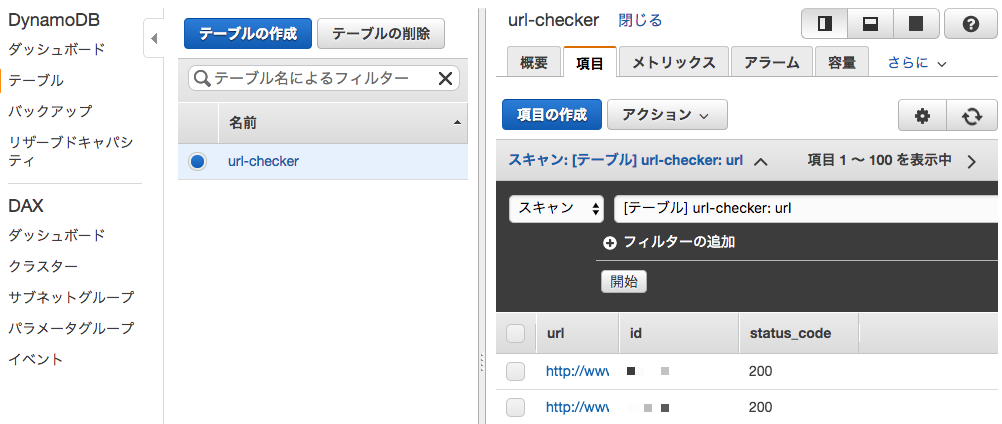Open the url-checker table link
The image size is (1002, 424).
tap(263, 162)
